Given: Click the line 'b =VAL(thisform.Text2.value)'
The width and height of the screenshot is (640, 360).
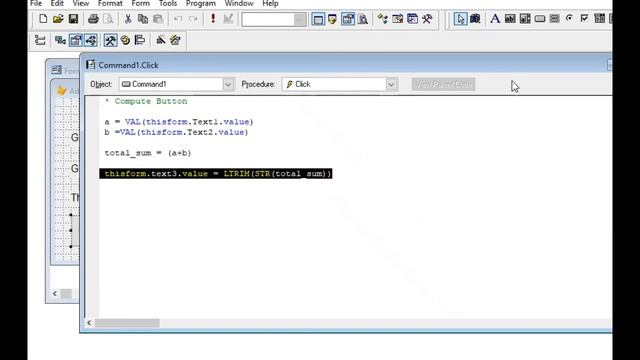Looking at the screenshot, I should [x=176, y=132].
